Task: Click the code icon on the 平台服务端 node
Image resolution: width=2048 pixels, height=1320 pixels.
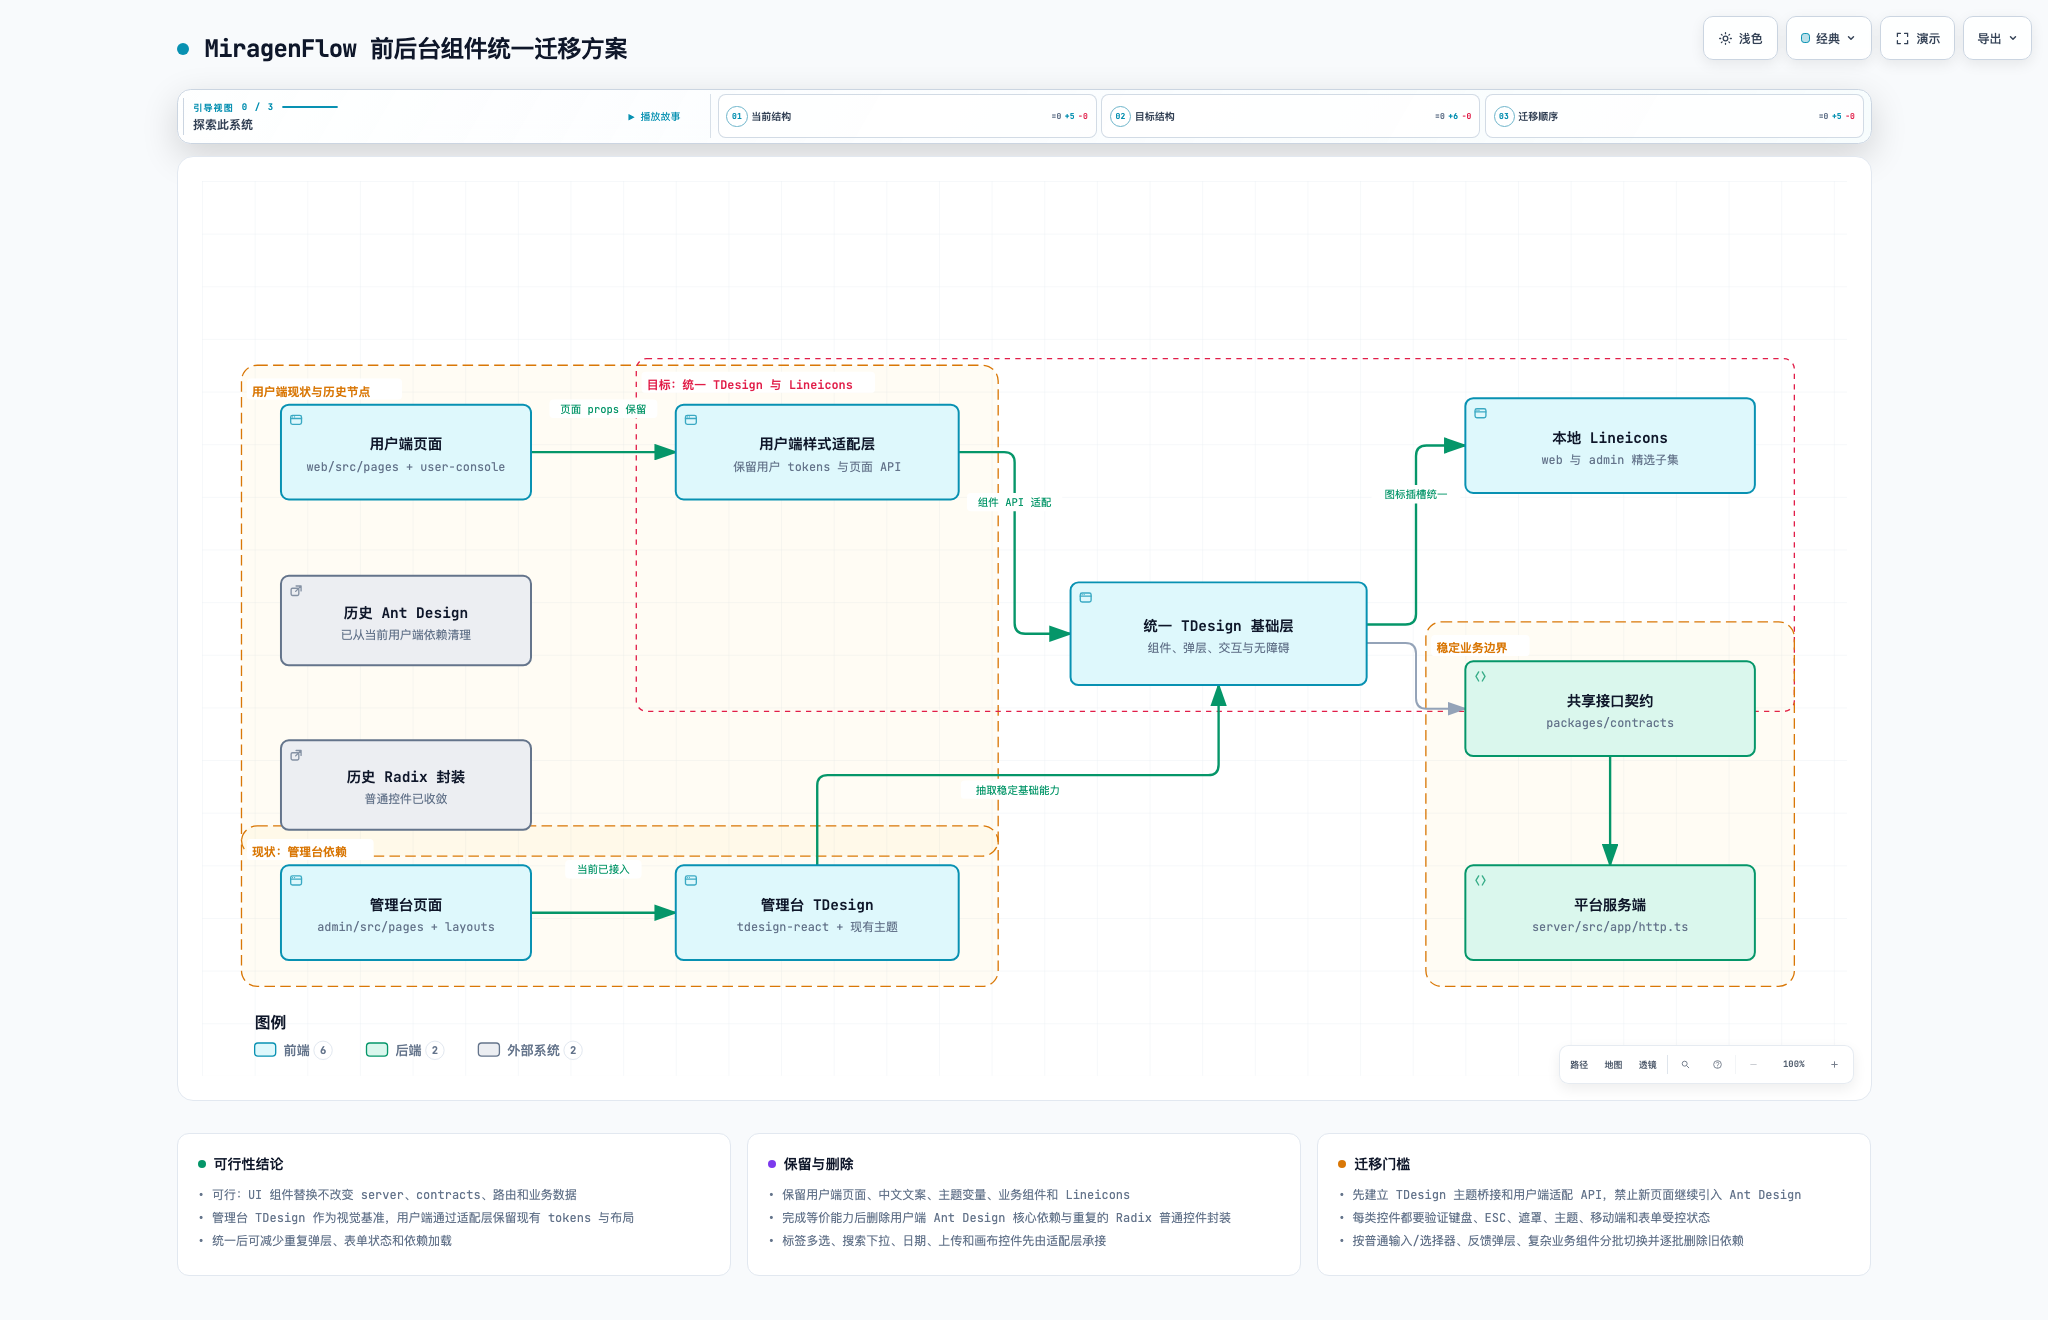Action: coord(1480,881)
